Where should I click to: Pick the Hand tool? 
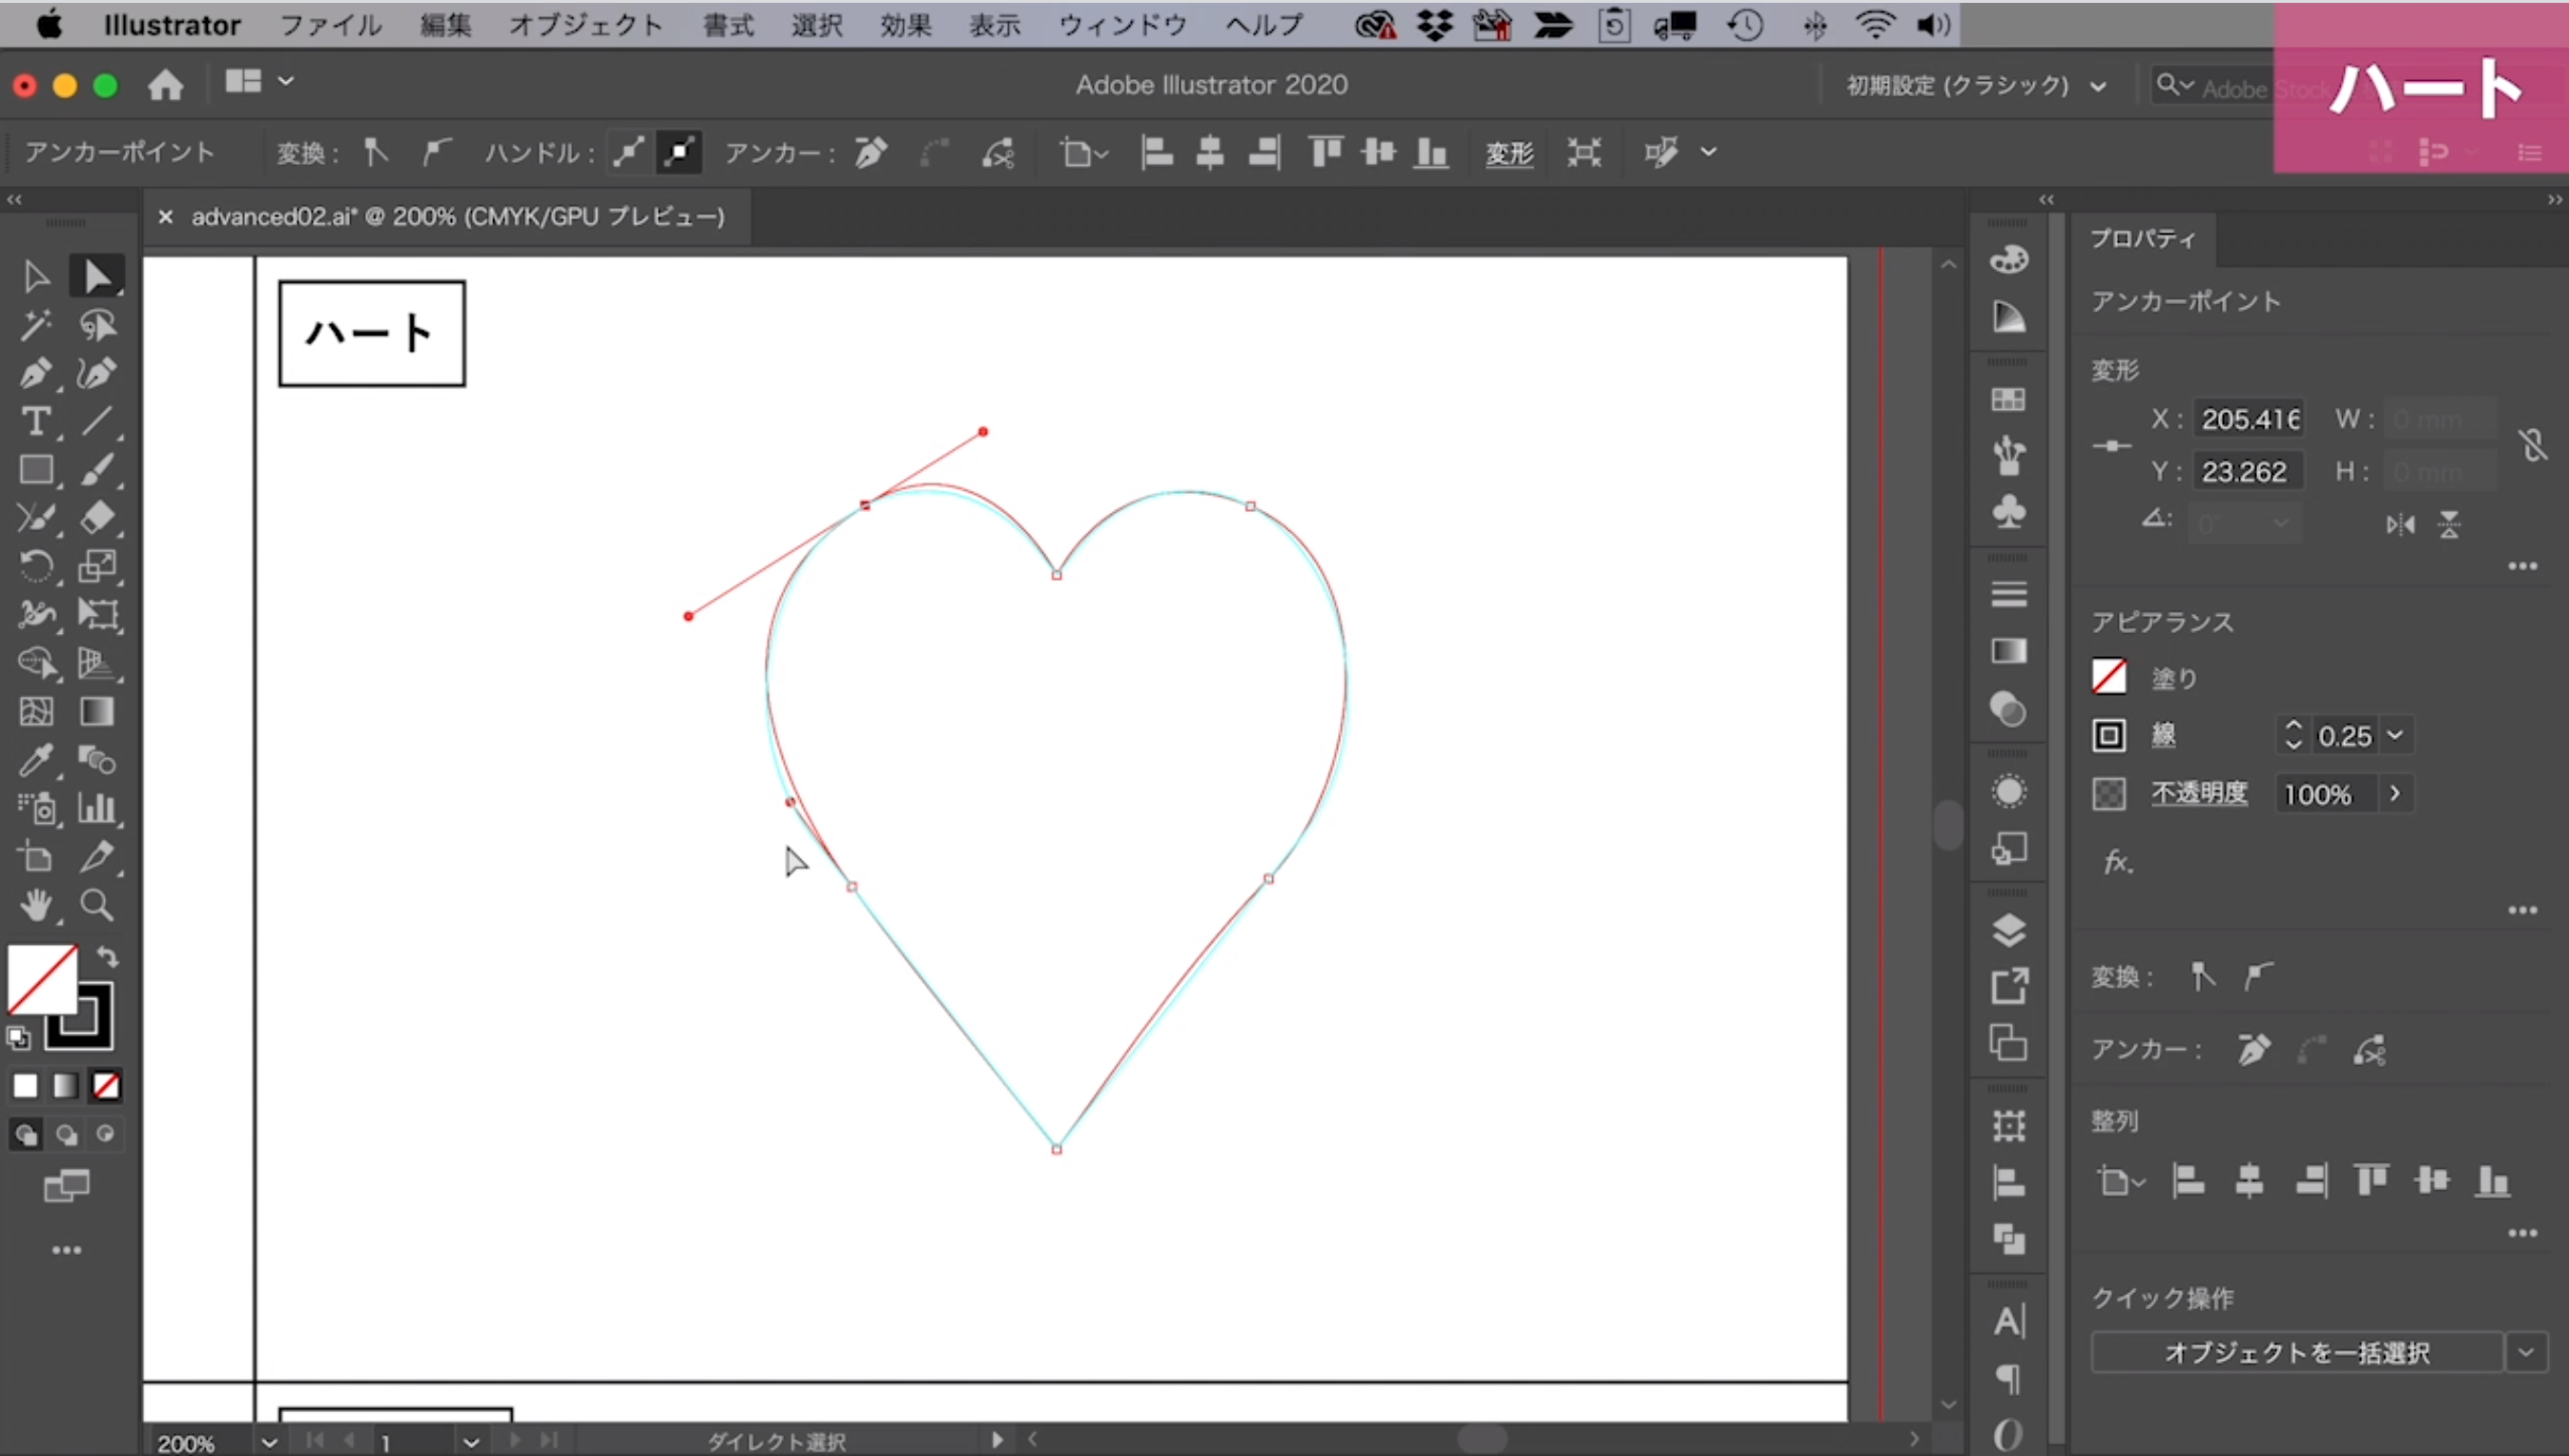pos(35,905)
